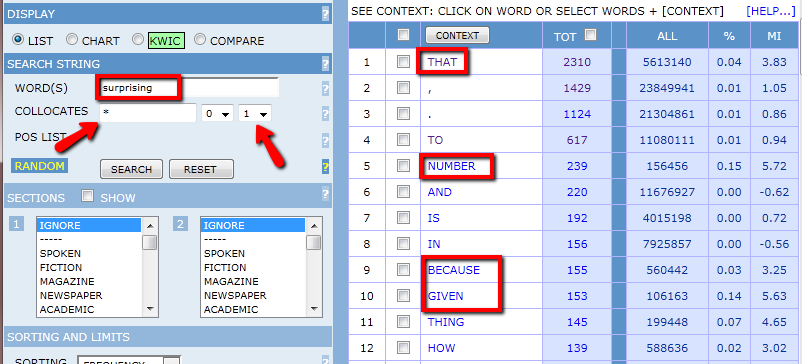The height and width of the screenshot is (364, 802).
Task: Tick the select-all checkbox in results header
Action: click(x=404, y=35)
